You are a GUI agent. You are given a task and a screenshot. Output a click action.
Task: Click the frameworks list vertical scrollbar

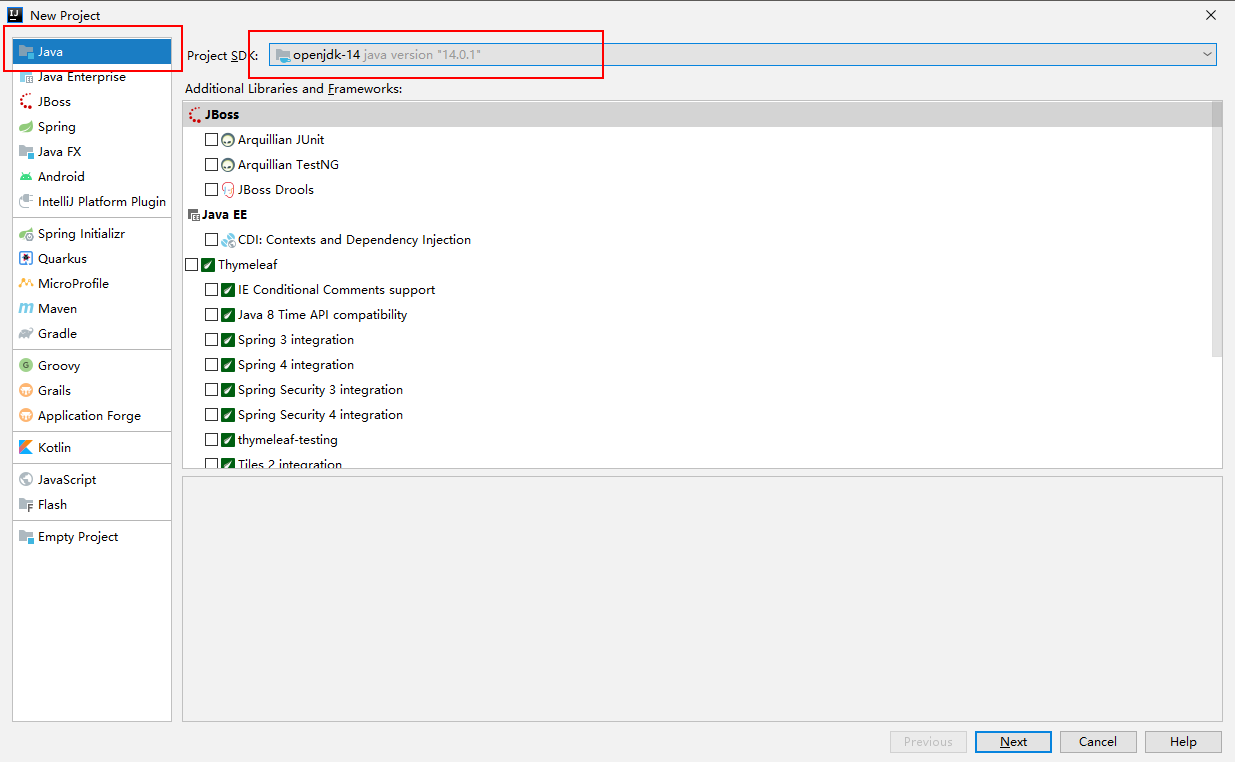click(1217, 229)
